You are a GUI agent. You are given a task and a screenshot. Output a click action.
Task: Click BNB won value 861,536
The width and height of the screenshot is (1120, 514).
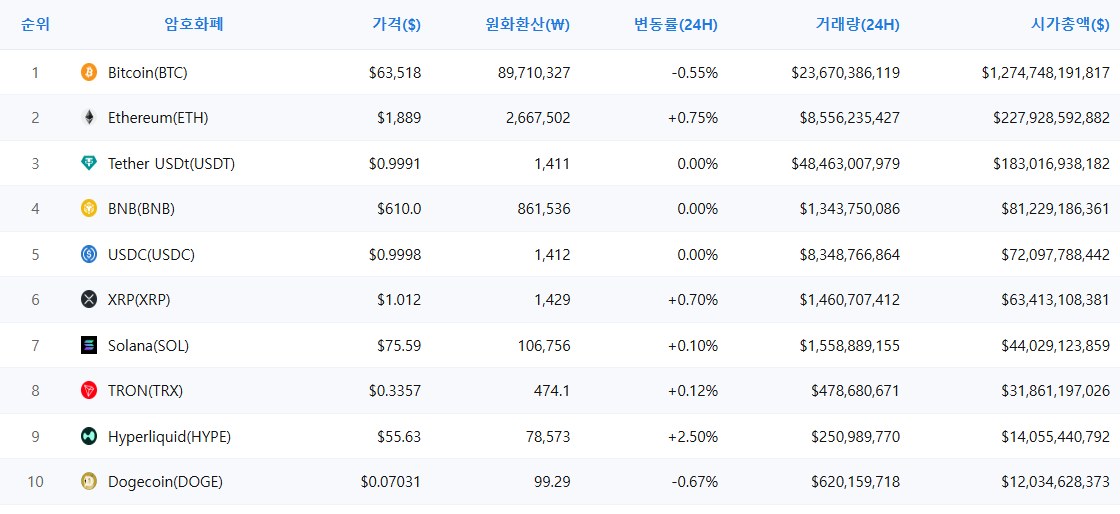(544, 209)
